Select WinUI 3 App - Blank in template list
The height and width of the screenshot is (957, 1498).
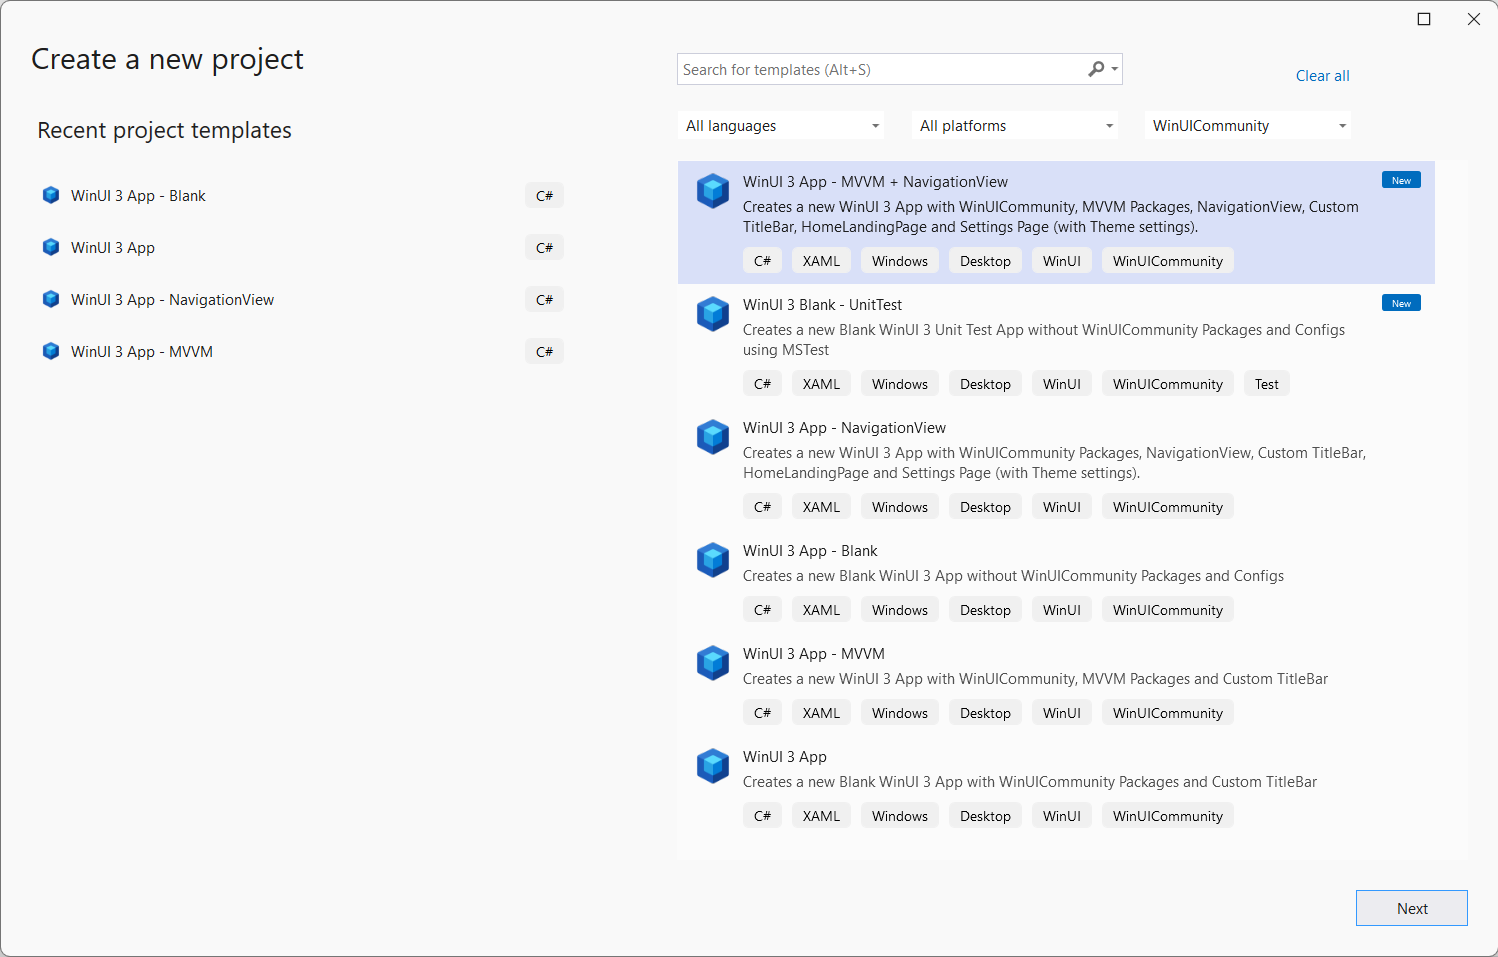coord(810,551)
